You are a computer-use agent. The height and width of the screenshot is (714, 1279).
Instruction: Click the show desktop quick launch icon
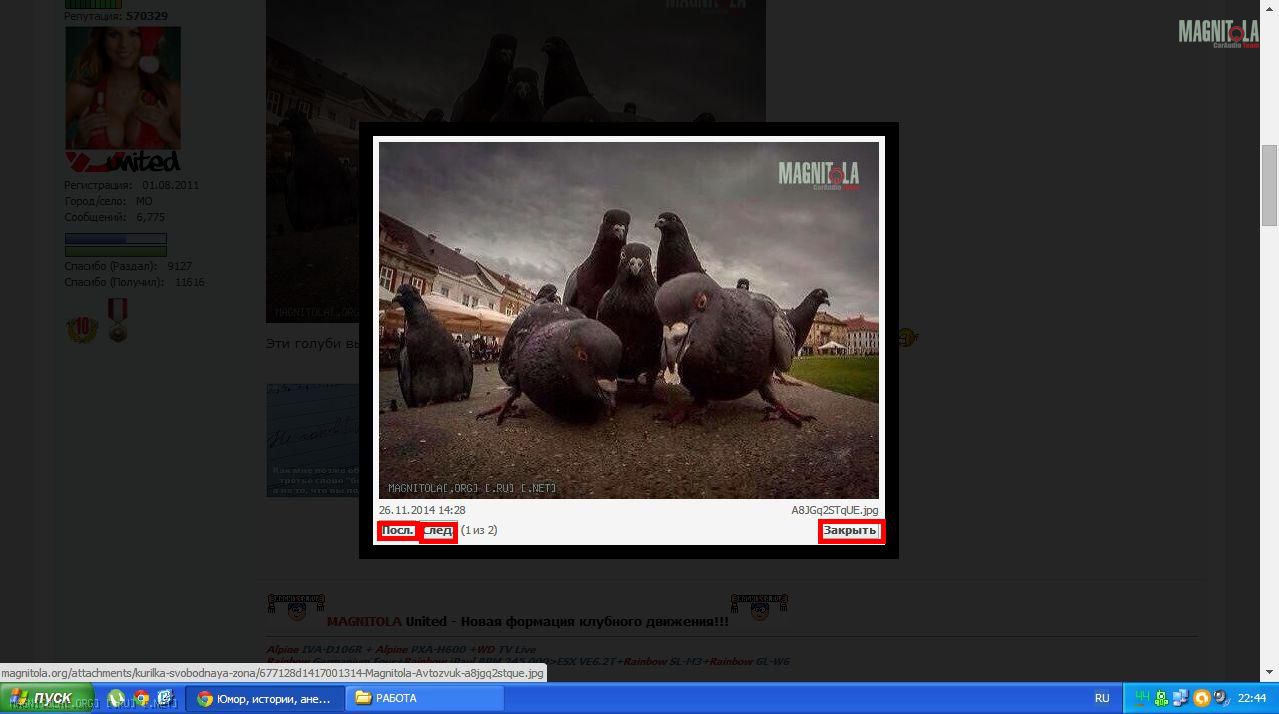(166, 698)
